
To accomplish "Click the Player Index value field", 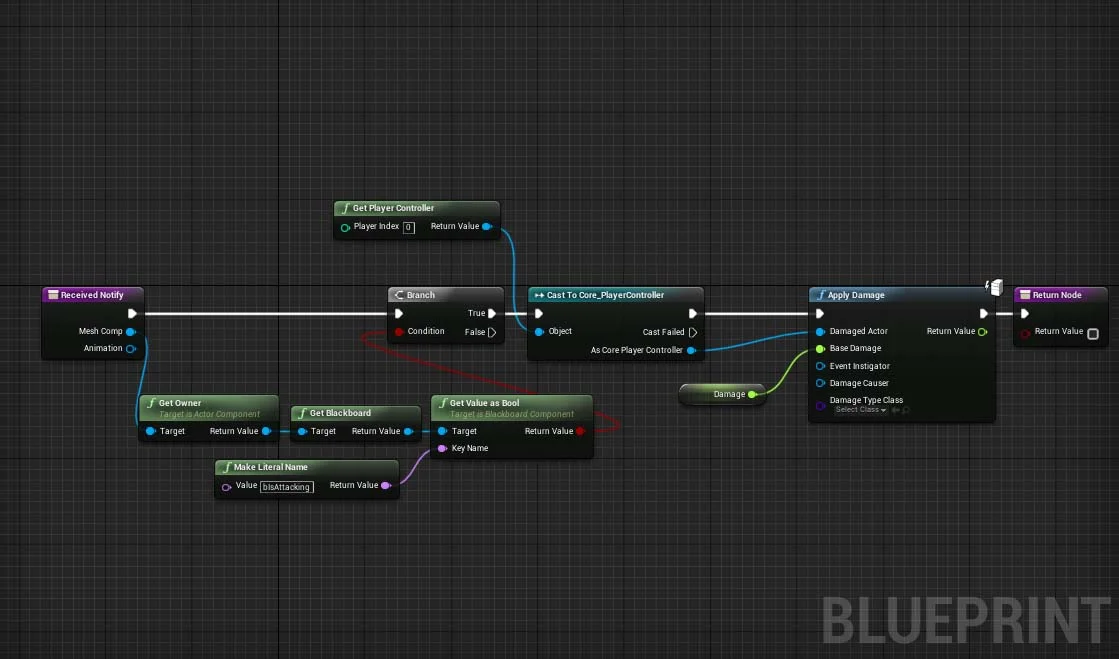I will [408, 228].
